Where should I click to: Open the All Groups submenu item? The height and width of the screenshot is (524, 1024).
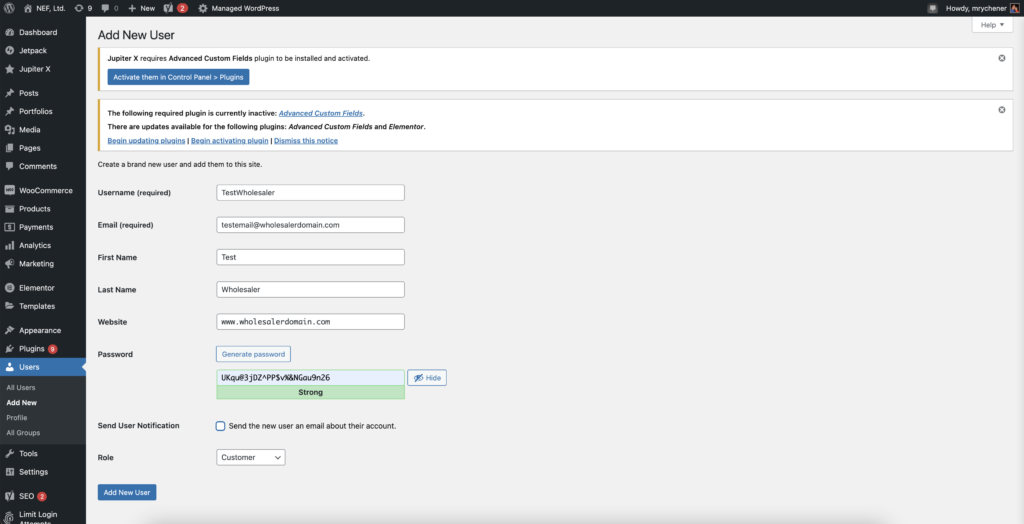[x=24, y=433]
